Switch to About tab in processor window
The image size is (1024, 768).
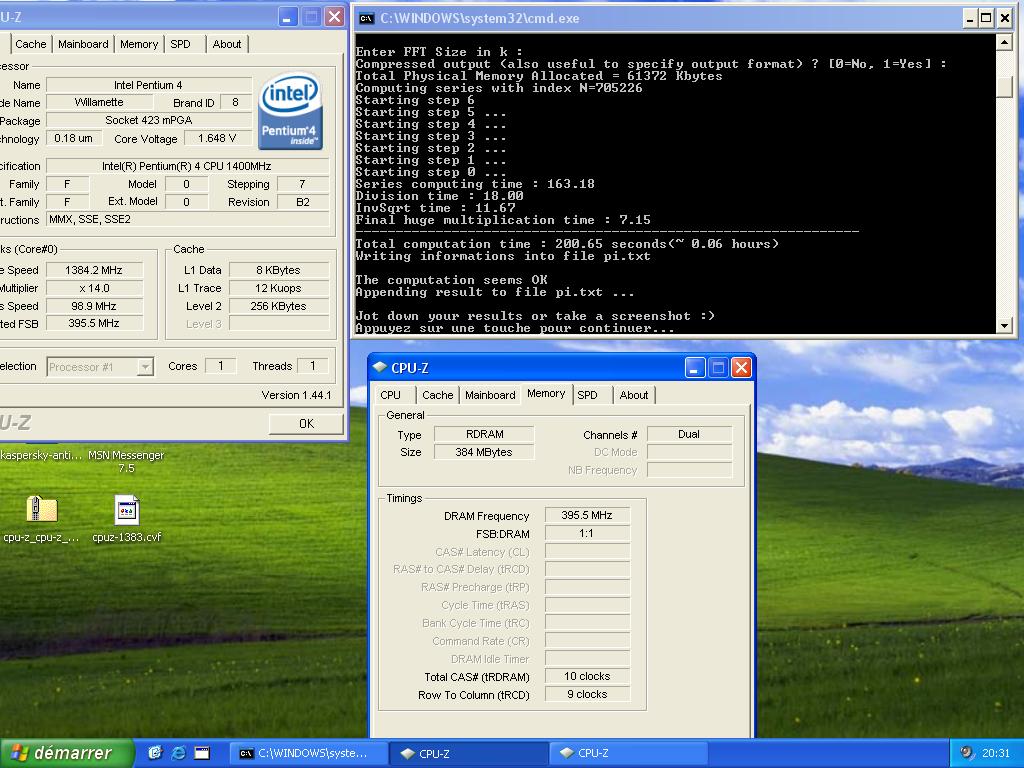pos(227,44)
